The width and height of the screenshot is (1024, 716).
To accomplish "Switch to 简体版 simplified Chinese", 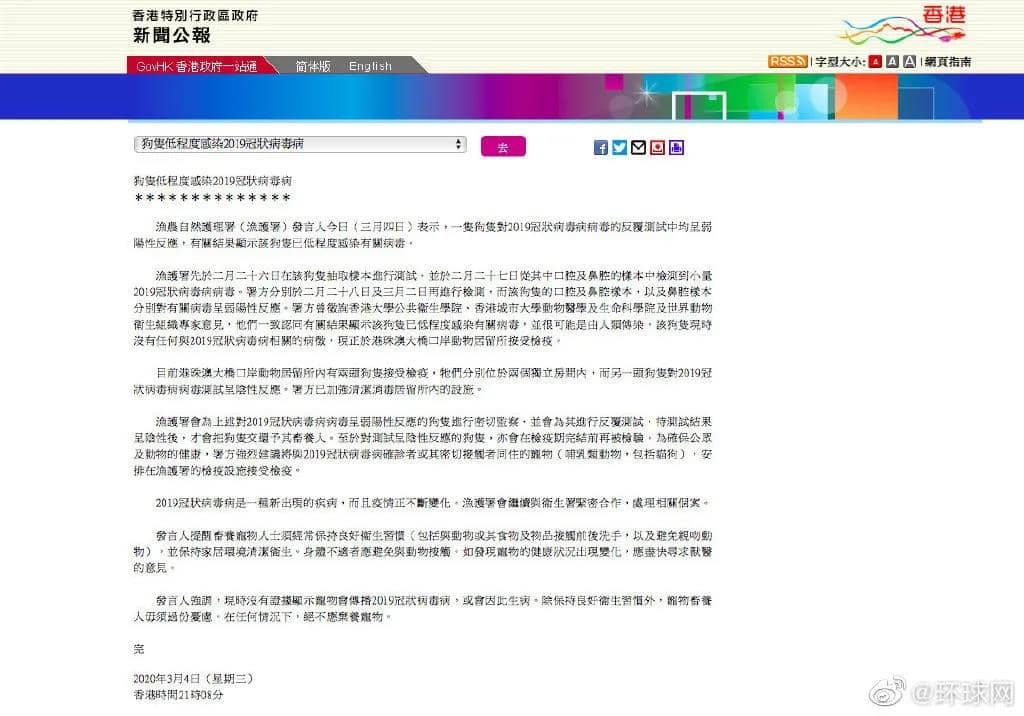I will (313, 66).
